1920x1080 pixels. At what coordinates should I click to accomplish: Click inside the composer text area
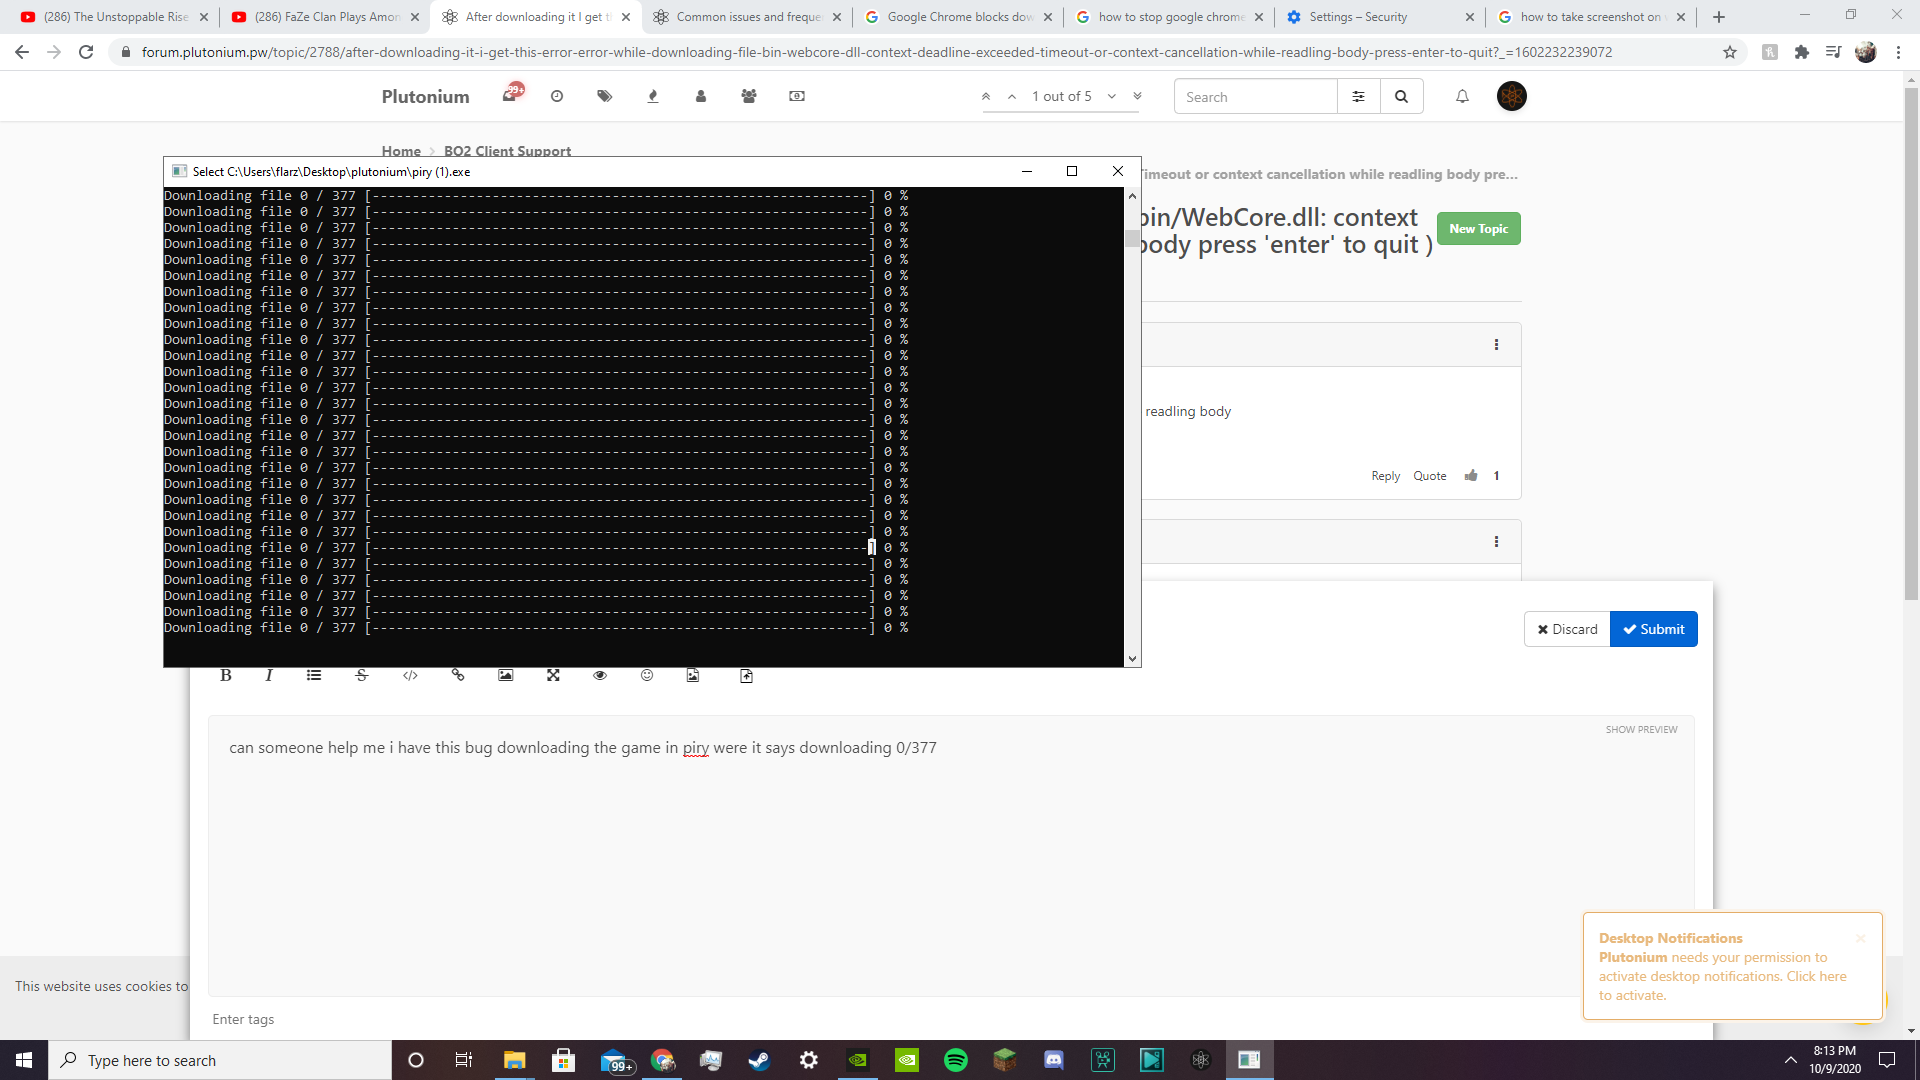[950, 855]
